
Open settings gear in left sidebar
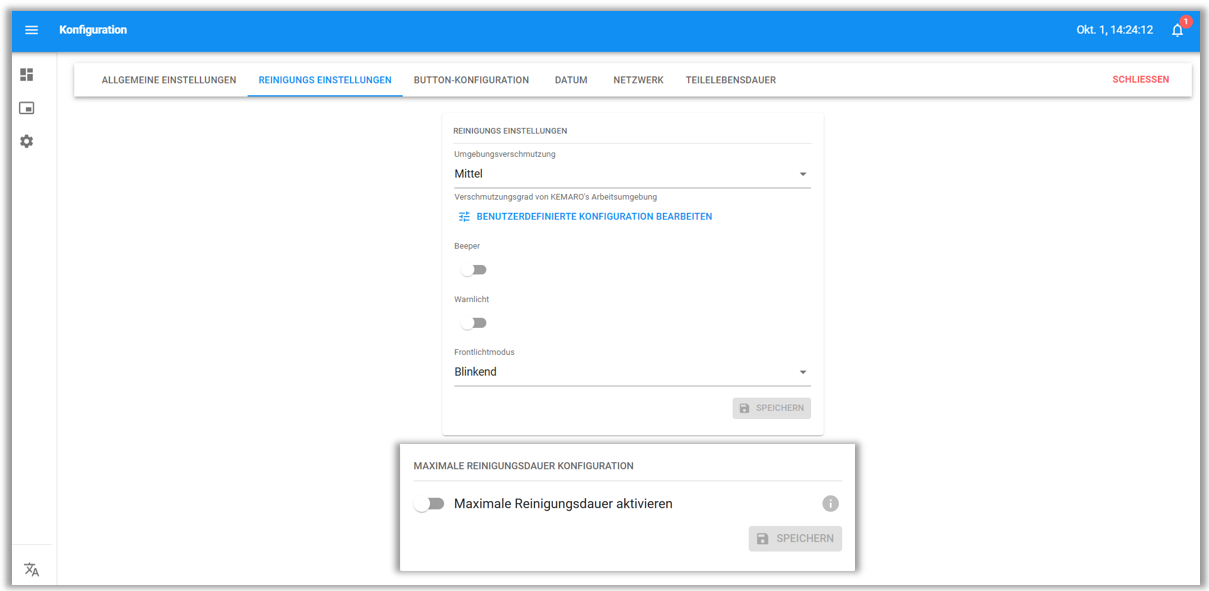click(27, 142)
